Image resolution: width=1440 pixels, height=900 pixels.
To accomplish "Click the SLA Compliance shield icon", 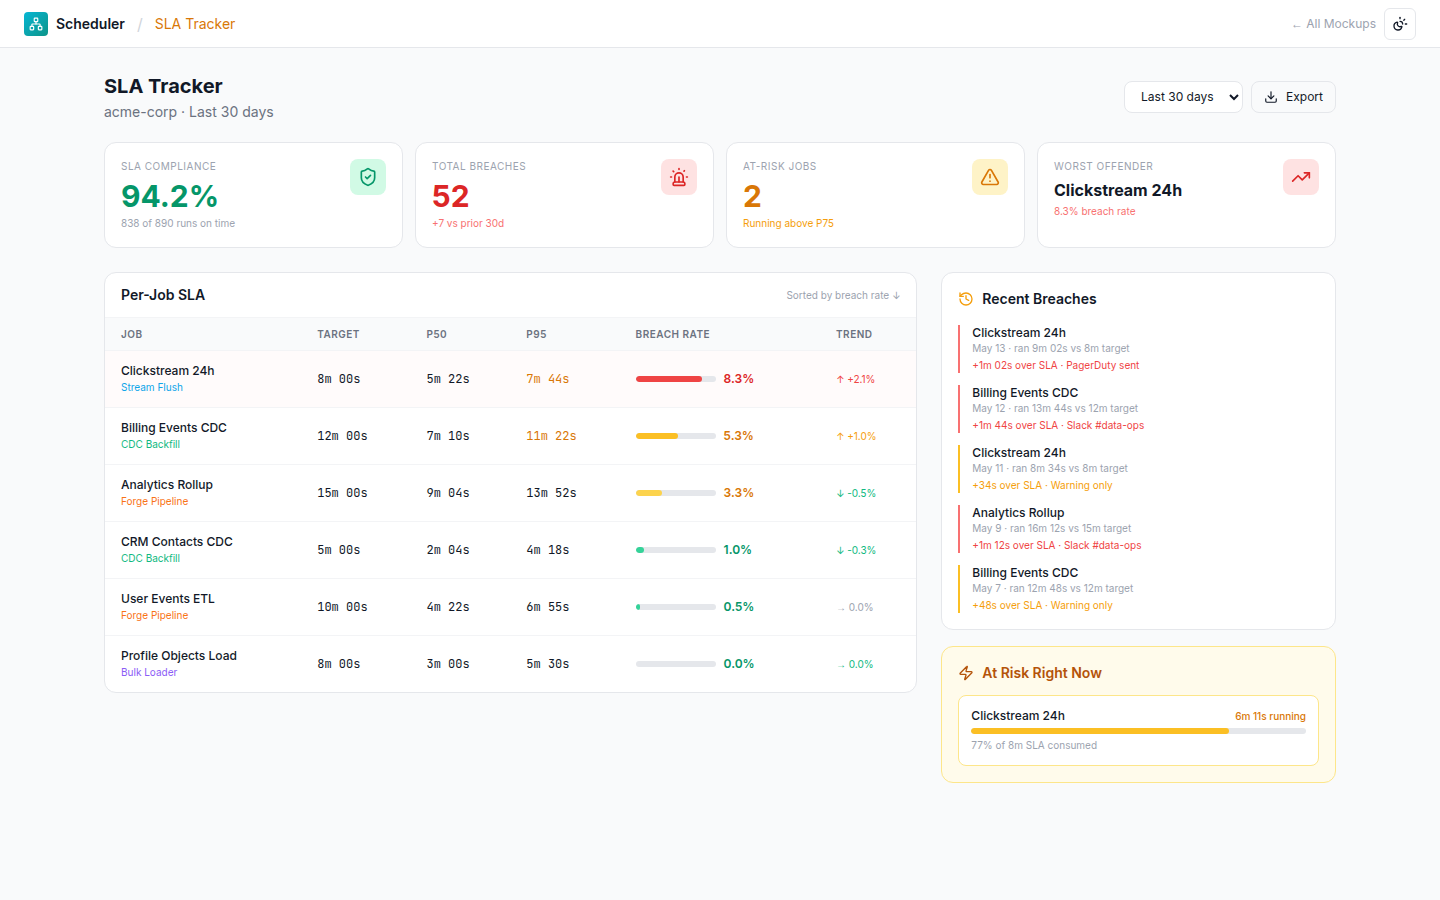I will click(x=368, y=177).
